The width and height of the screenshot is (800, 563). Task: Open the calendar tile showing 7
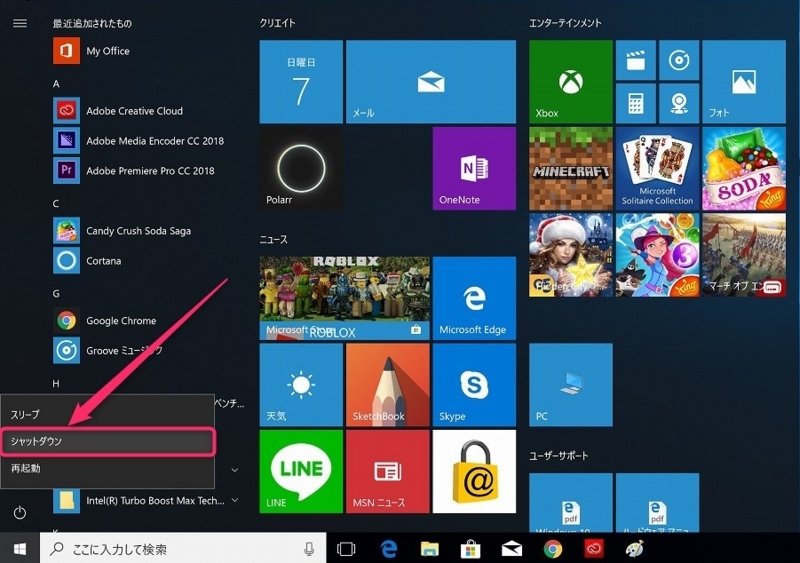pyautogui.click(x=301, y=82)
